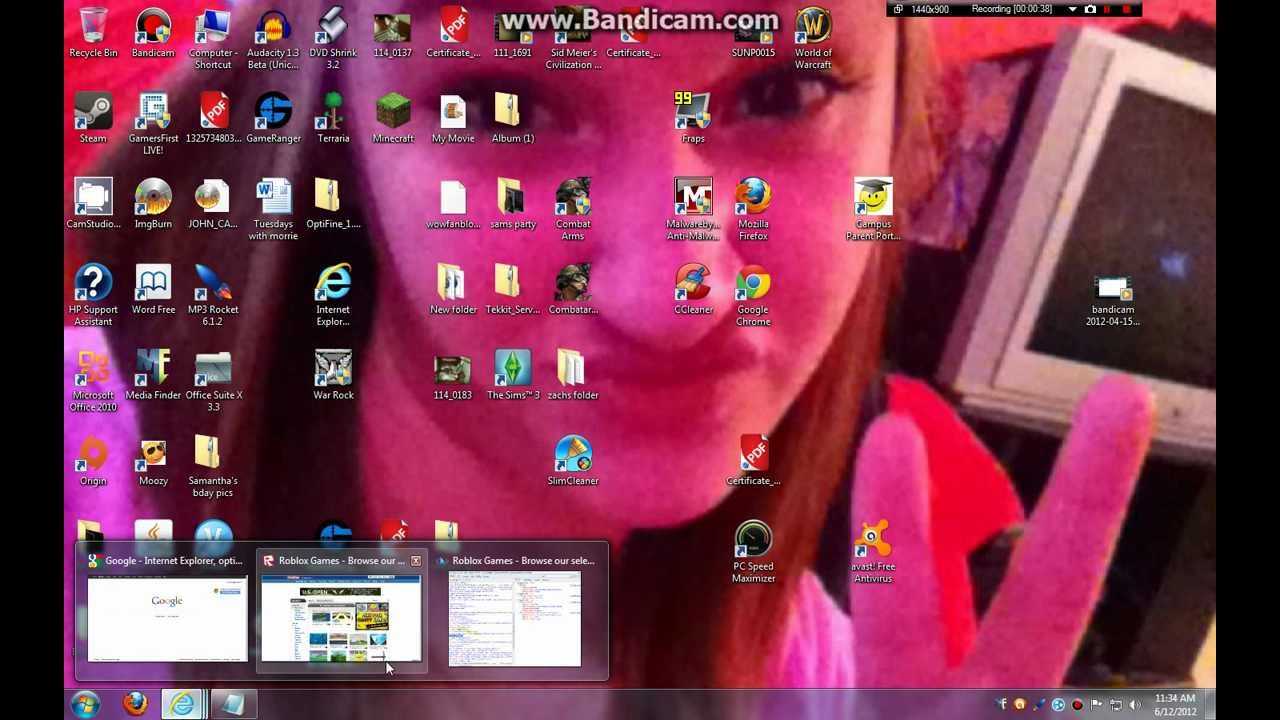The image size is (1280, 720).
Task: Launch CCleaner
Action: pyautogui.click(x=693, y=289)
